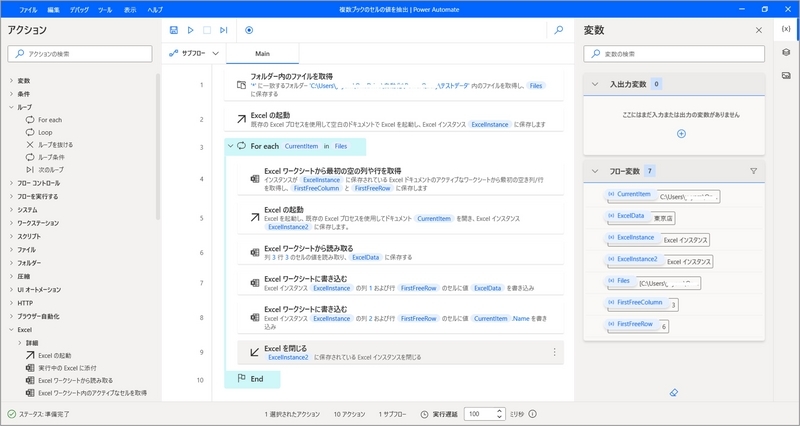Click the 実行遅延 value field
The height and width of the screenshot is (426, 800).
[x=480, y=414]
